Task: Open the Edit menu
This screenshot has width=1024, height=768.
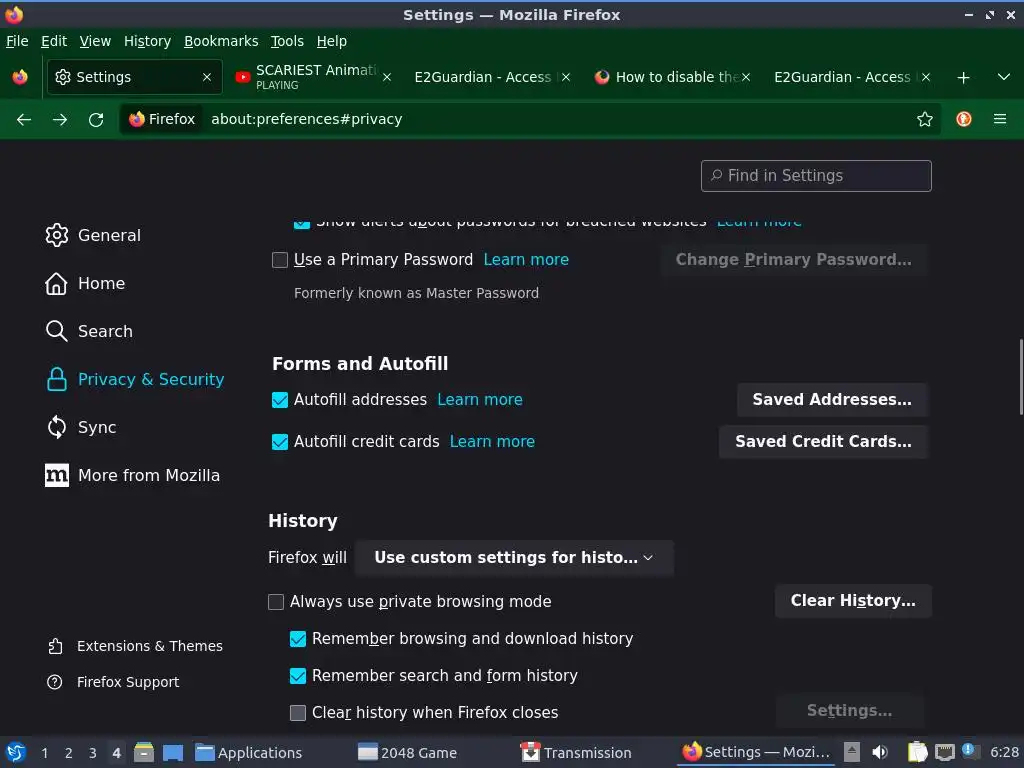Action: point(54,41)
